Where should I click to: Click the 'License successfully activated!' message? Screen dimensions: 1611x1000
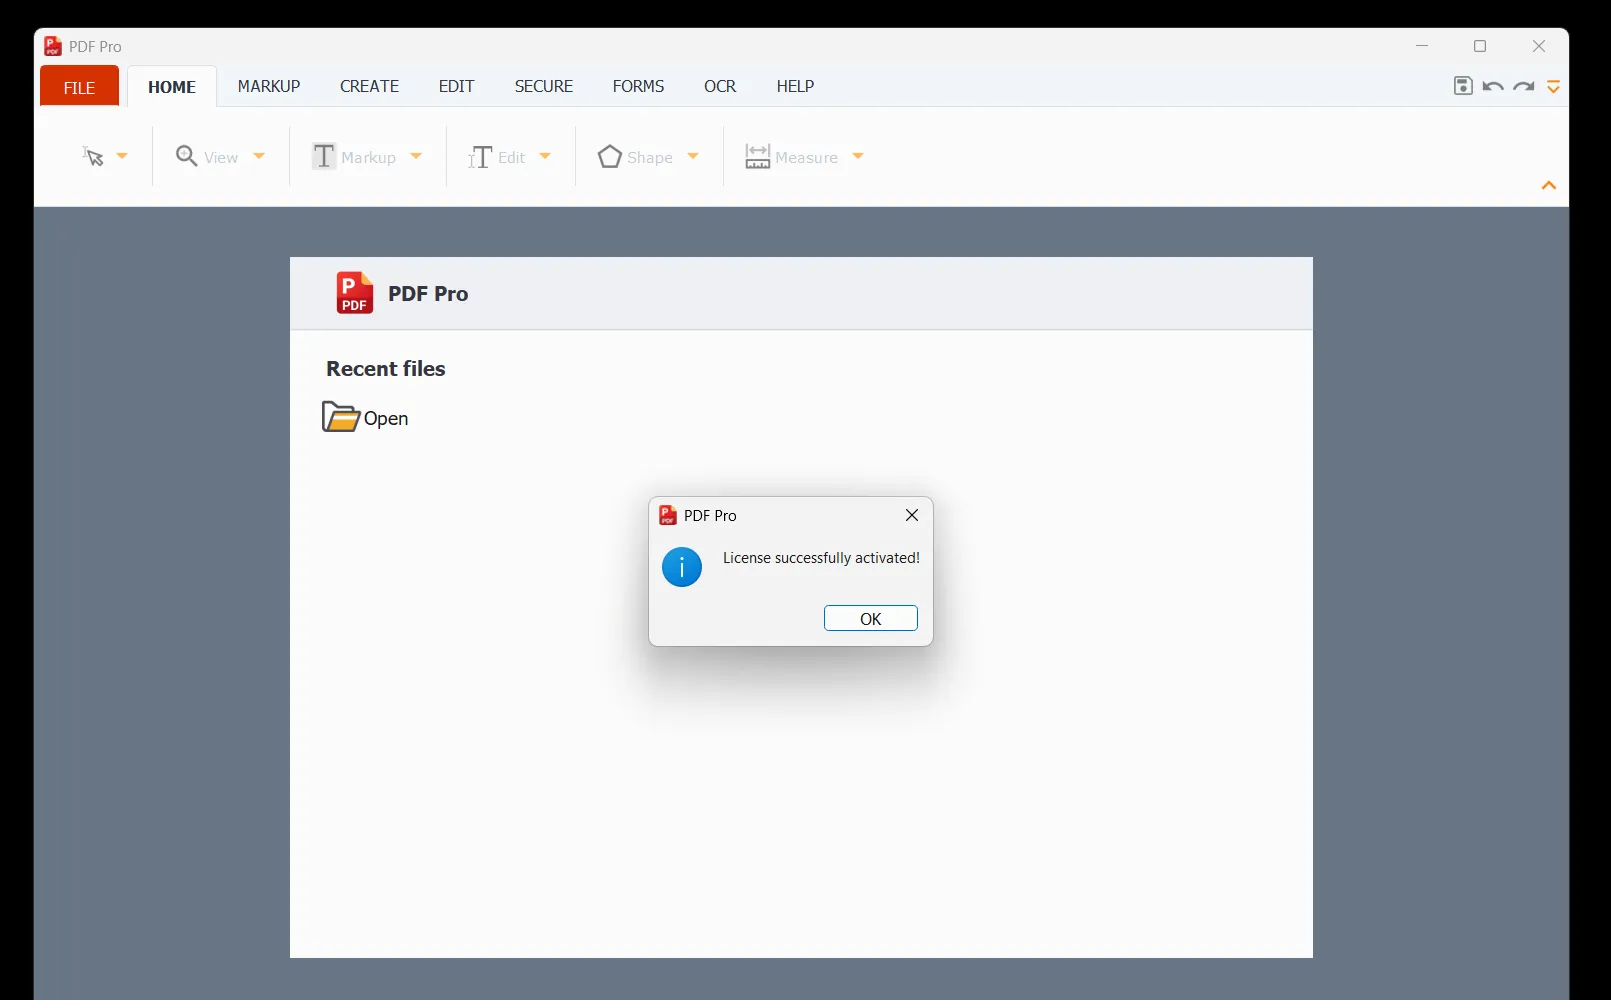821,558
